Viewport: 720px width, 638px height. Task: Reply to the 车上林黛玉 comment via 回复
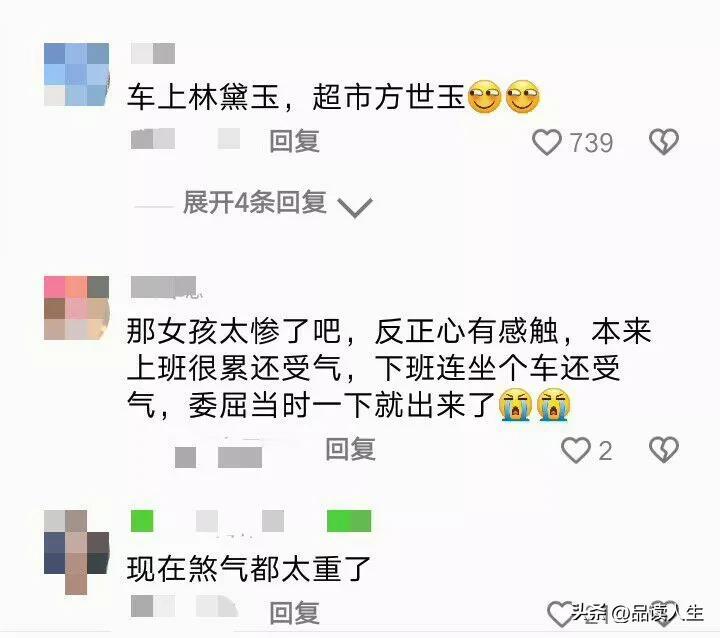pos(294,141)
